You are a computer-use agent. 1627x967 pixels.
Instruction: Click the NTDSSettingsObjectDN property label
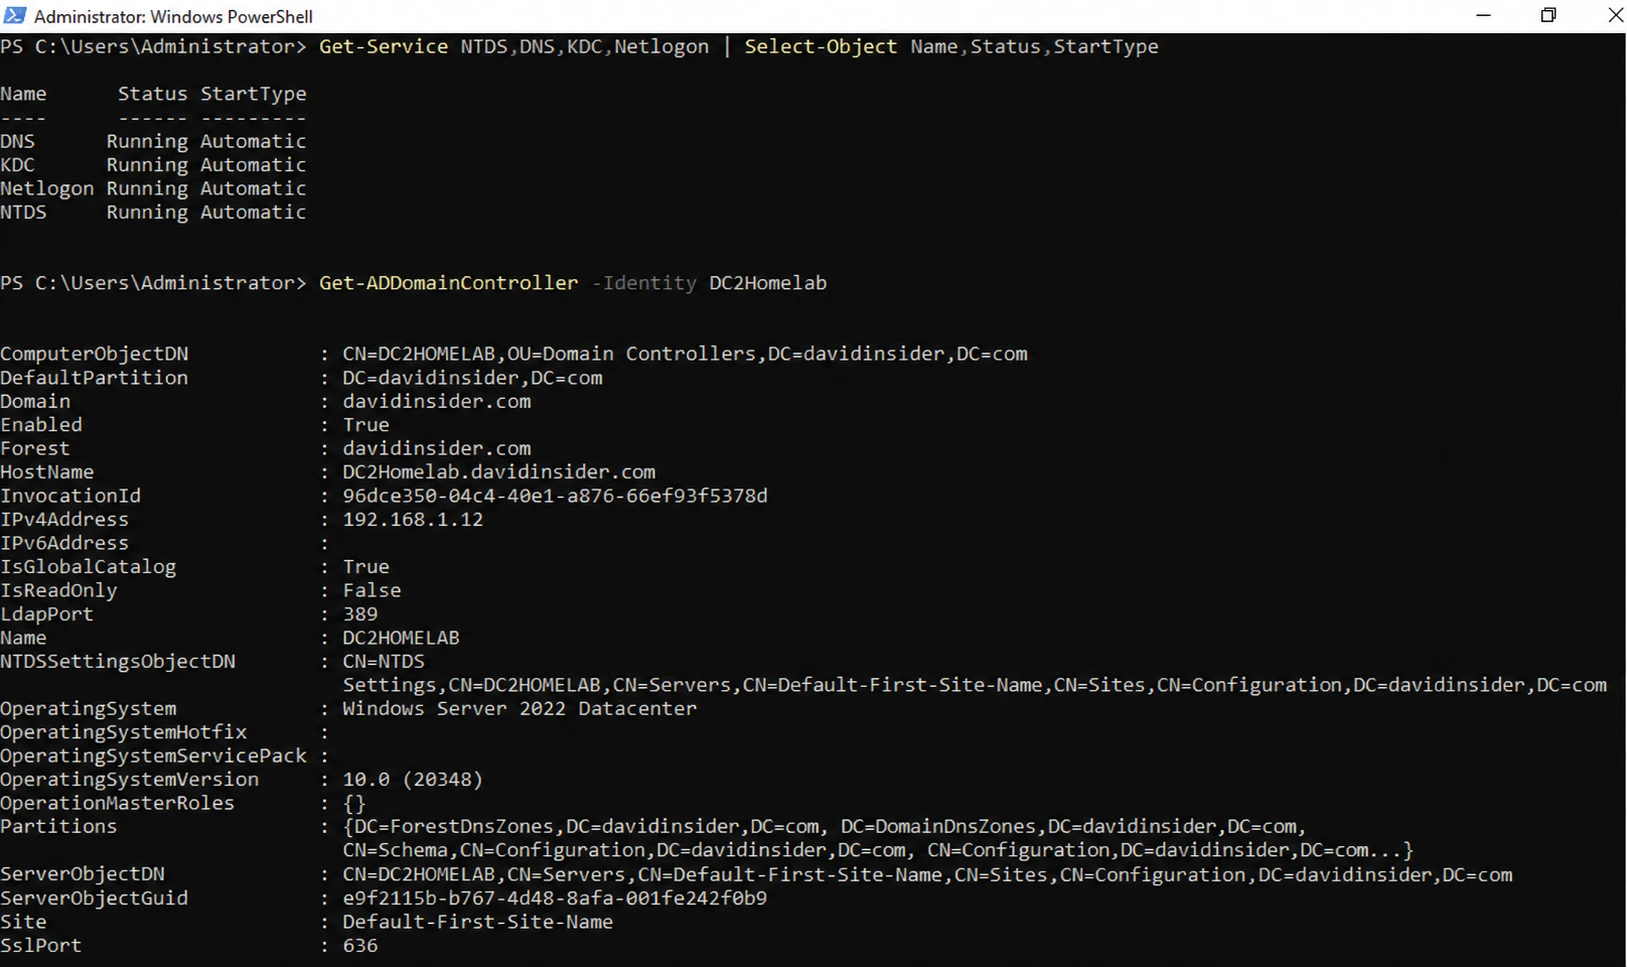click(118, 662)
